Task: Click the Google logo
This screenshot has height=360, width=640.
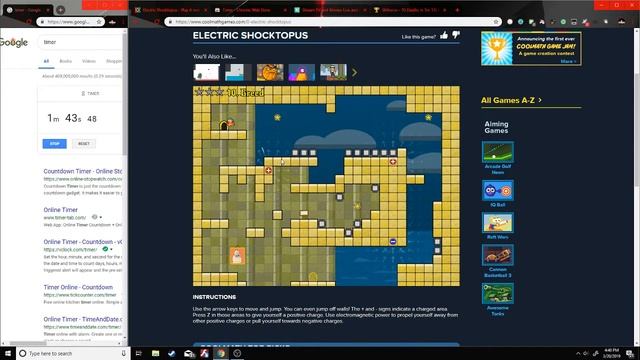Action: 13,42
